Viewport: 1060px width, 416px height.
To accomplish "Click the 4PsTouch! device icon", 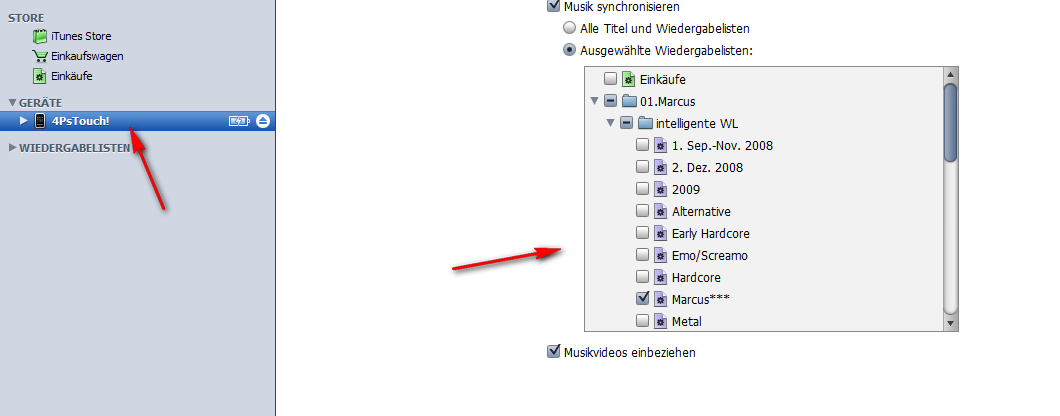I will [40, 121].
